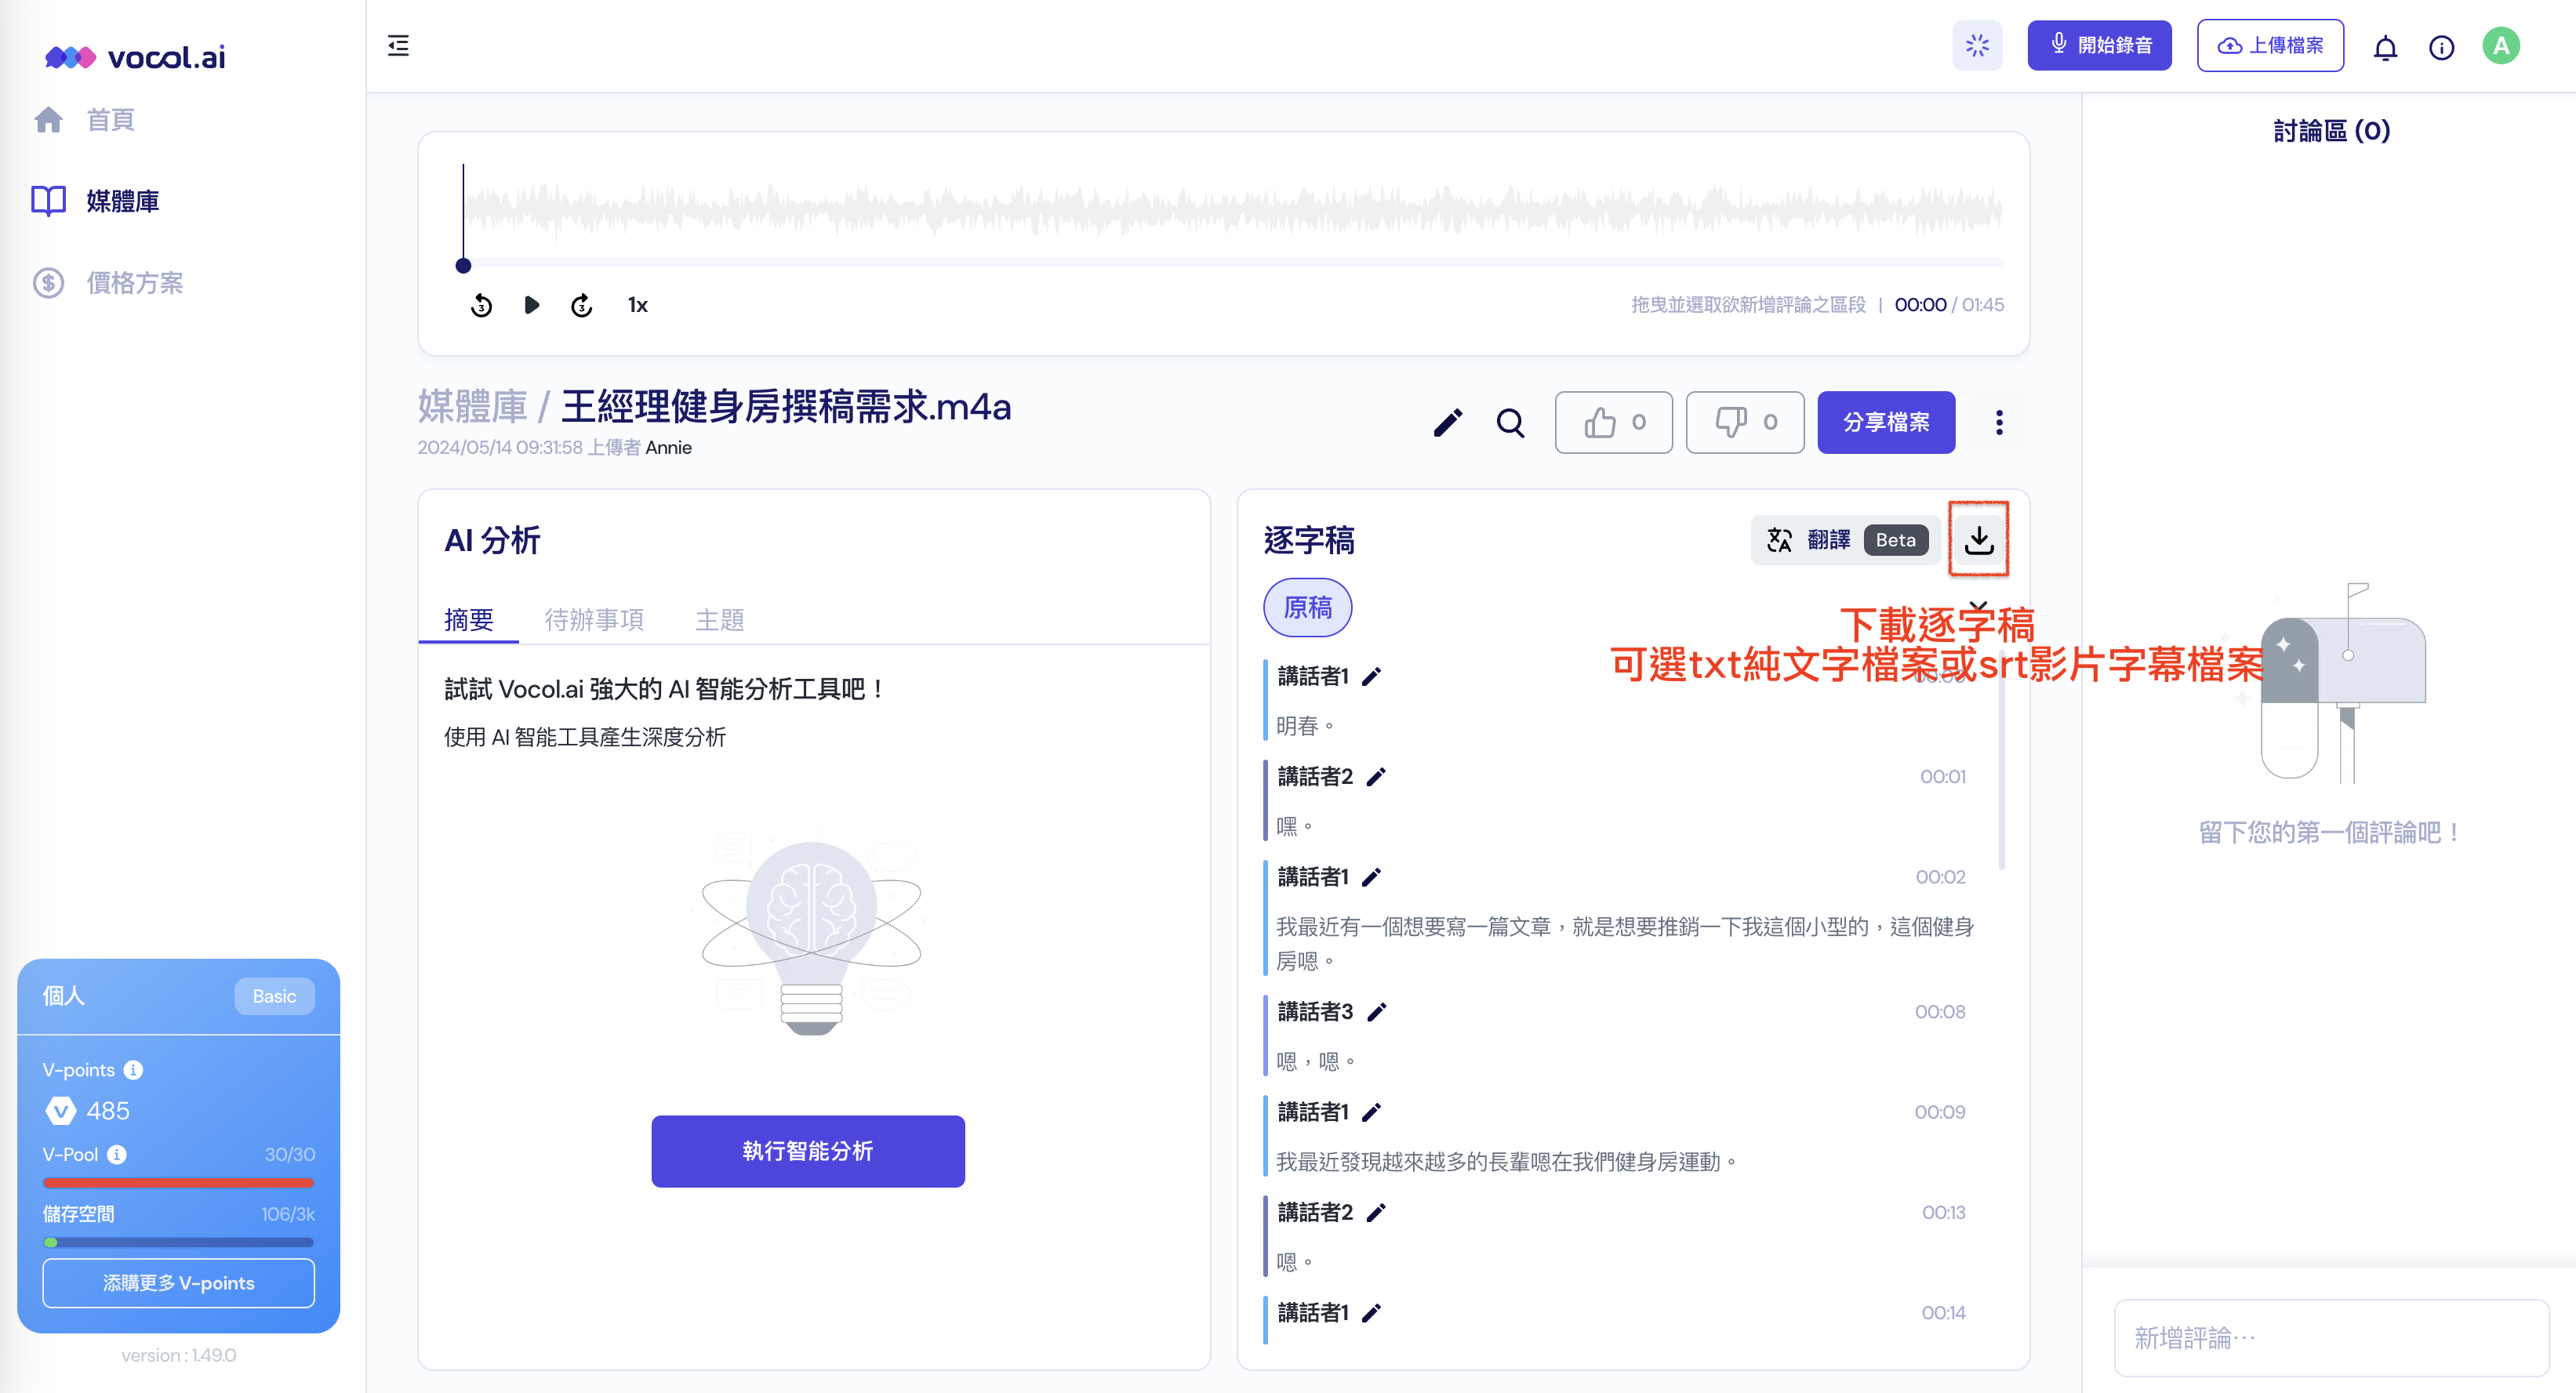Collapse the sidebar menu

[398, 46]
